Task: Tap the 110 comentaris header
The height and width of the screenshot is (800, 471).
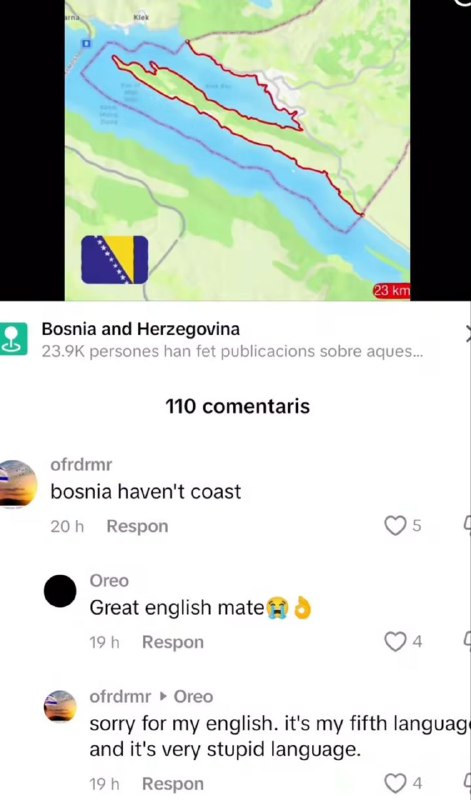Action: (238, 407)
